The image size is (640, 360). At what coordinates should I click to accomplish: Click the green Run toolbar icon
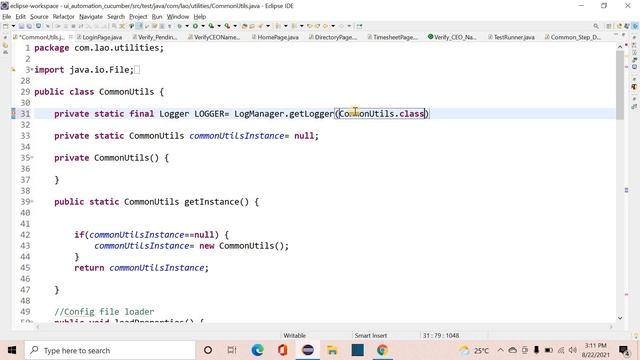[x=195, y=26]
